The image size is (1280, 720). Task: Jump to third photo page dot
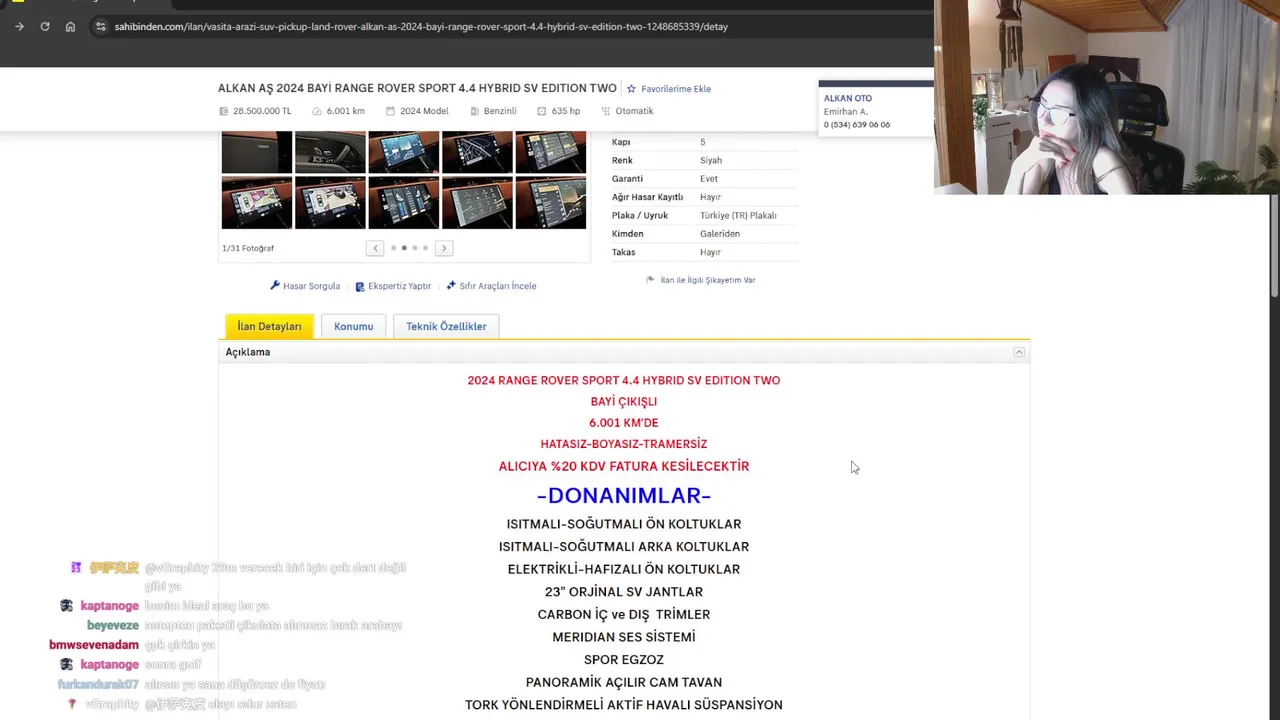pyautogui.click(x=414, y=248)
